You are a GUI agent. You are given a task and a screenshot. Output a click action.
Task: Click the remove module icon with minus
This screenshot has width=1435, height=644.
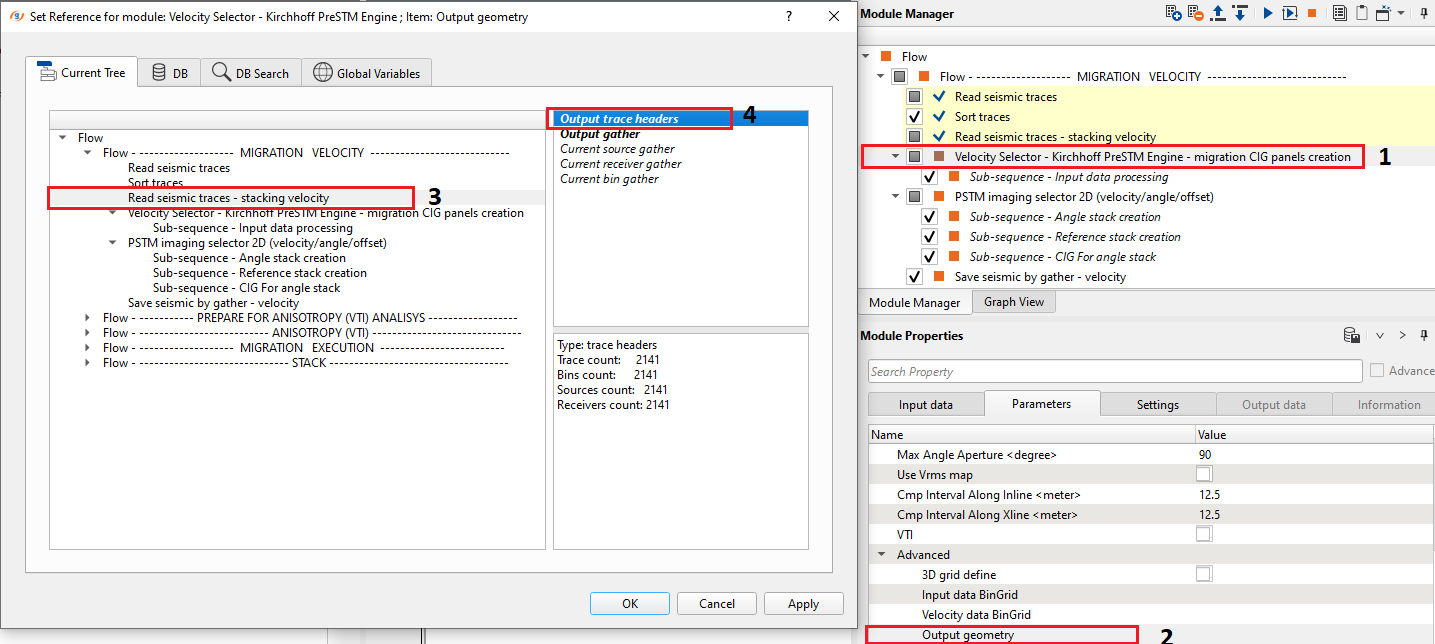pyautogui.click(x=1197, y=13)
